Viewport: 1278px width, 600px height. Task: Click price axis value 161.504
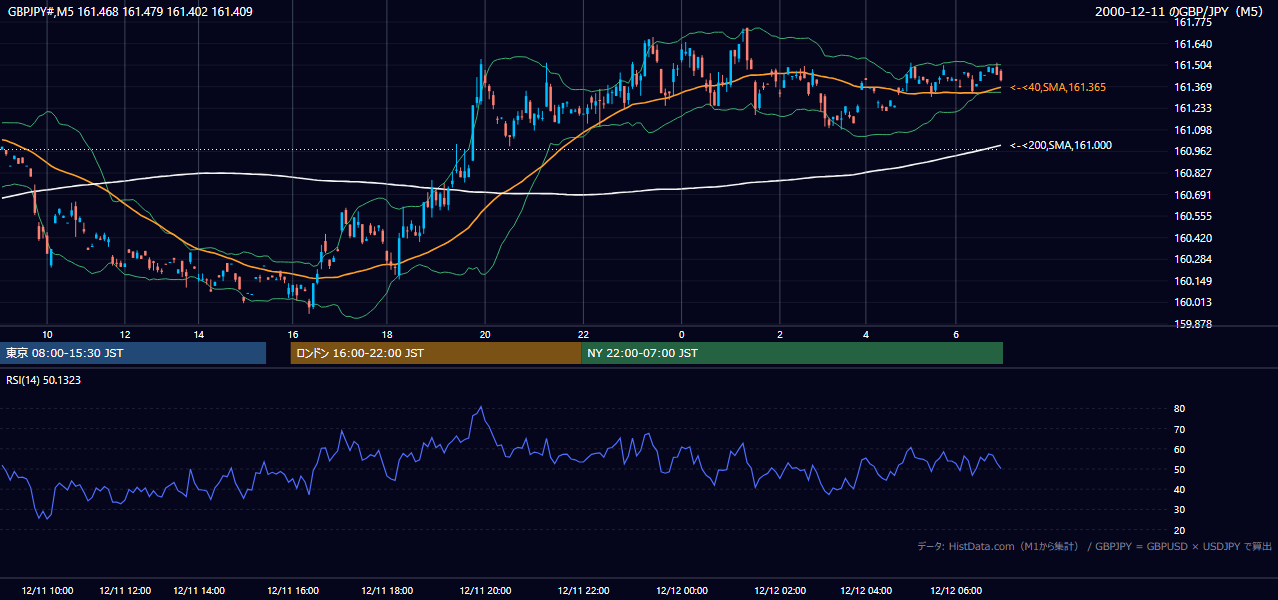(x=1194, y=66)
